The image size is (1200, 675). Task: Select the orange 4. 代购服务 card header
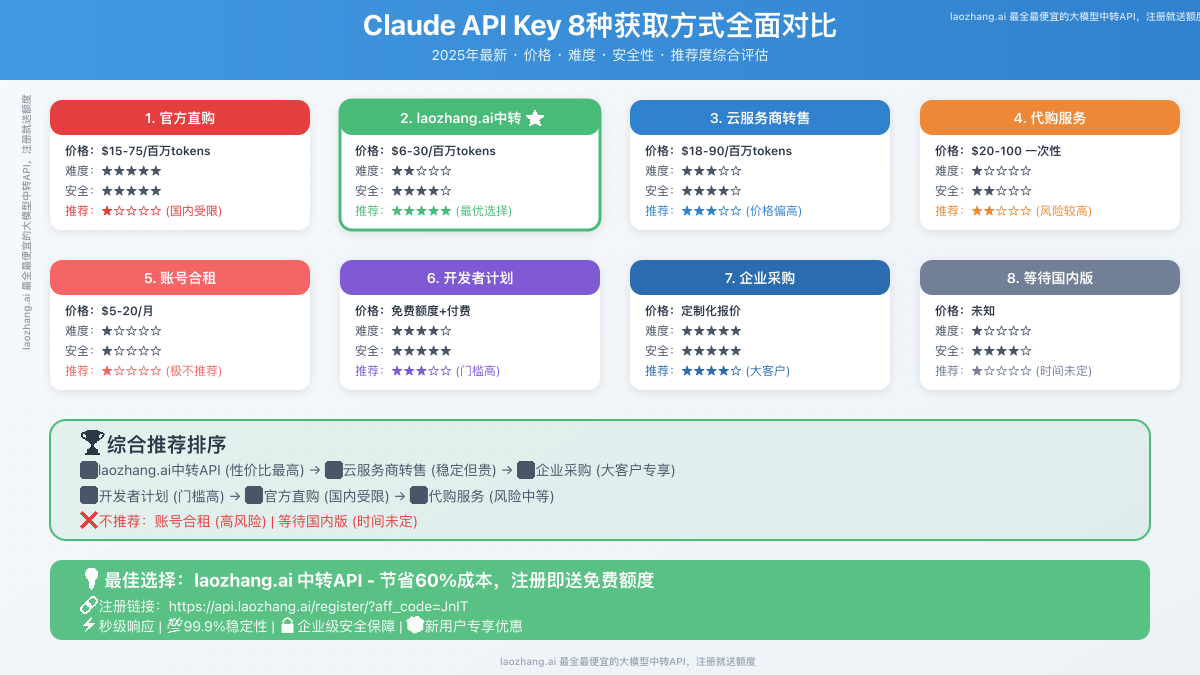click(x=1050, y=117)
